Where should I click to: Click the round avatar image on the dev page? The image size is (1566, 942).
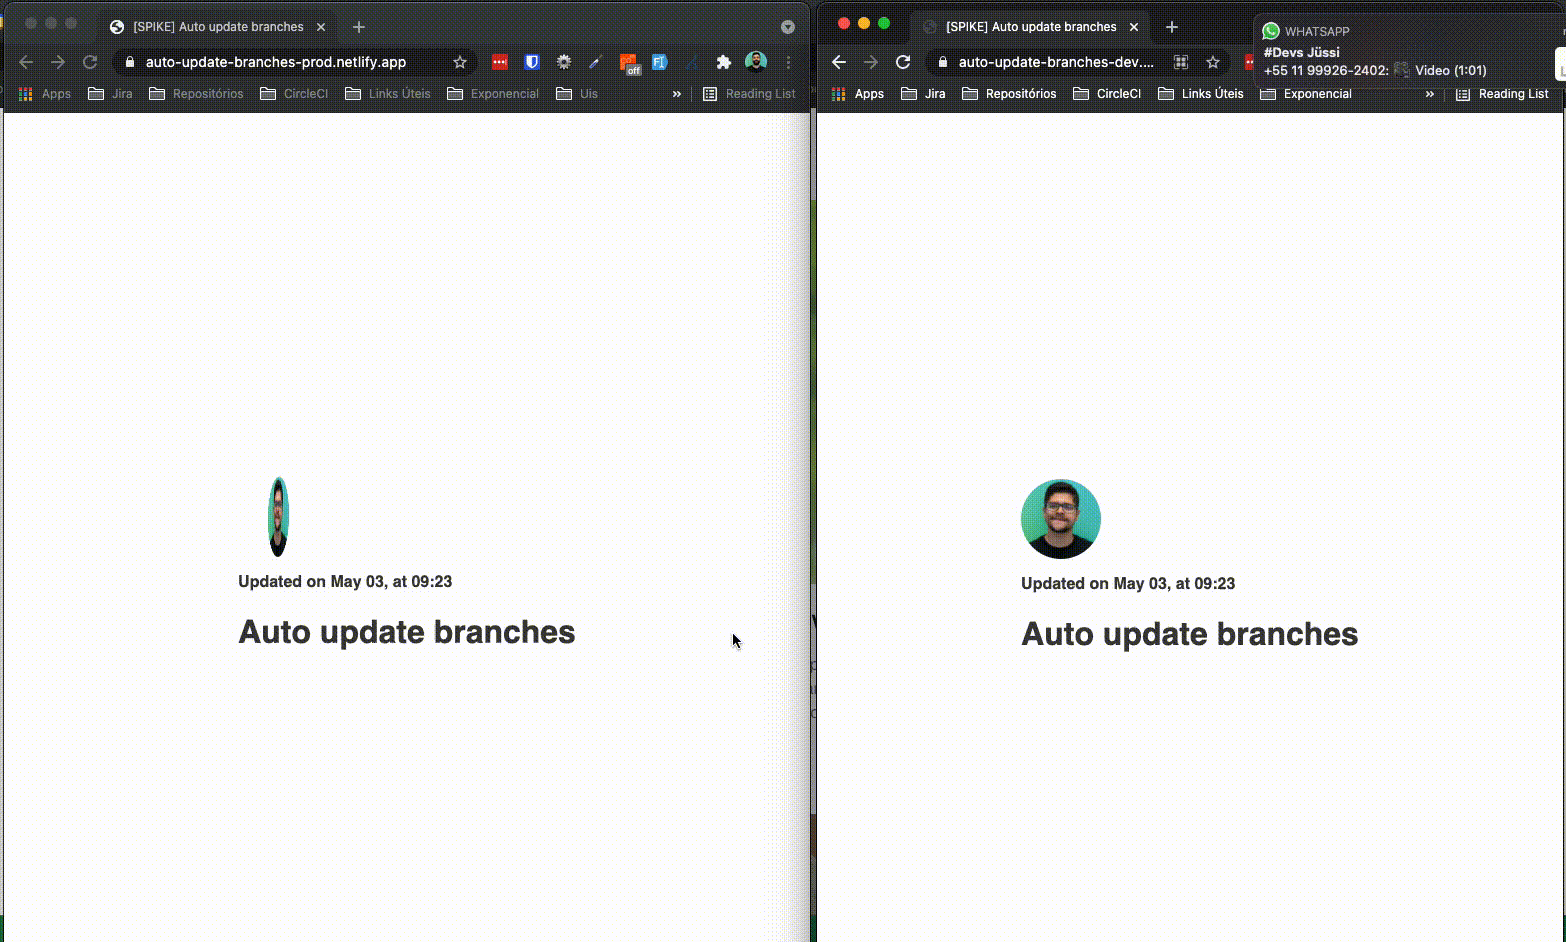coord(1061,519)
